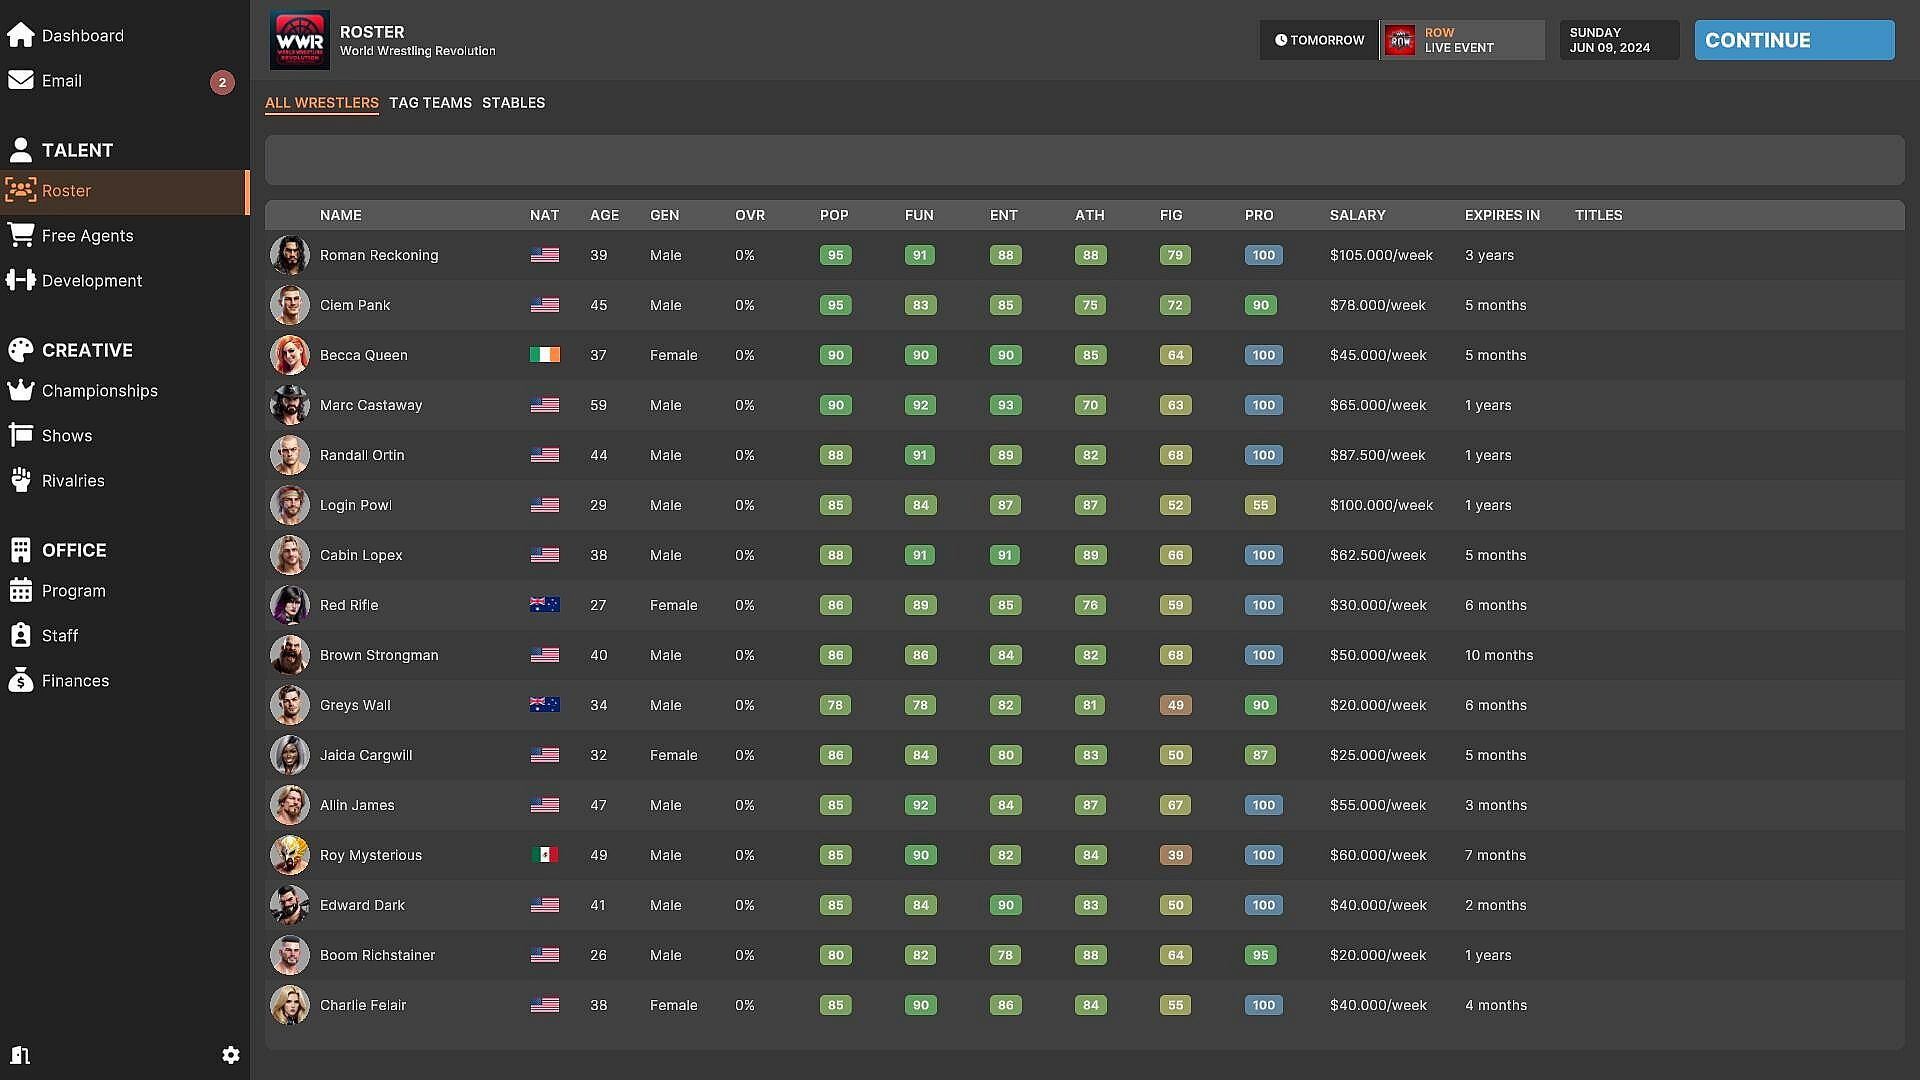Click the exit door icon
This screenshot has width=1920, height=1080.
point(20,1055)
